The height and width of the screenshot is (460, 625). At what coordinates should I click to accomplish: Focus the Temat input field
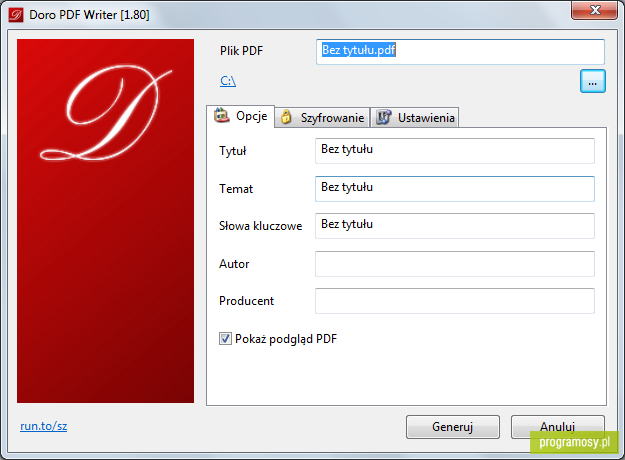point(454,189)
